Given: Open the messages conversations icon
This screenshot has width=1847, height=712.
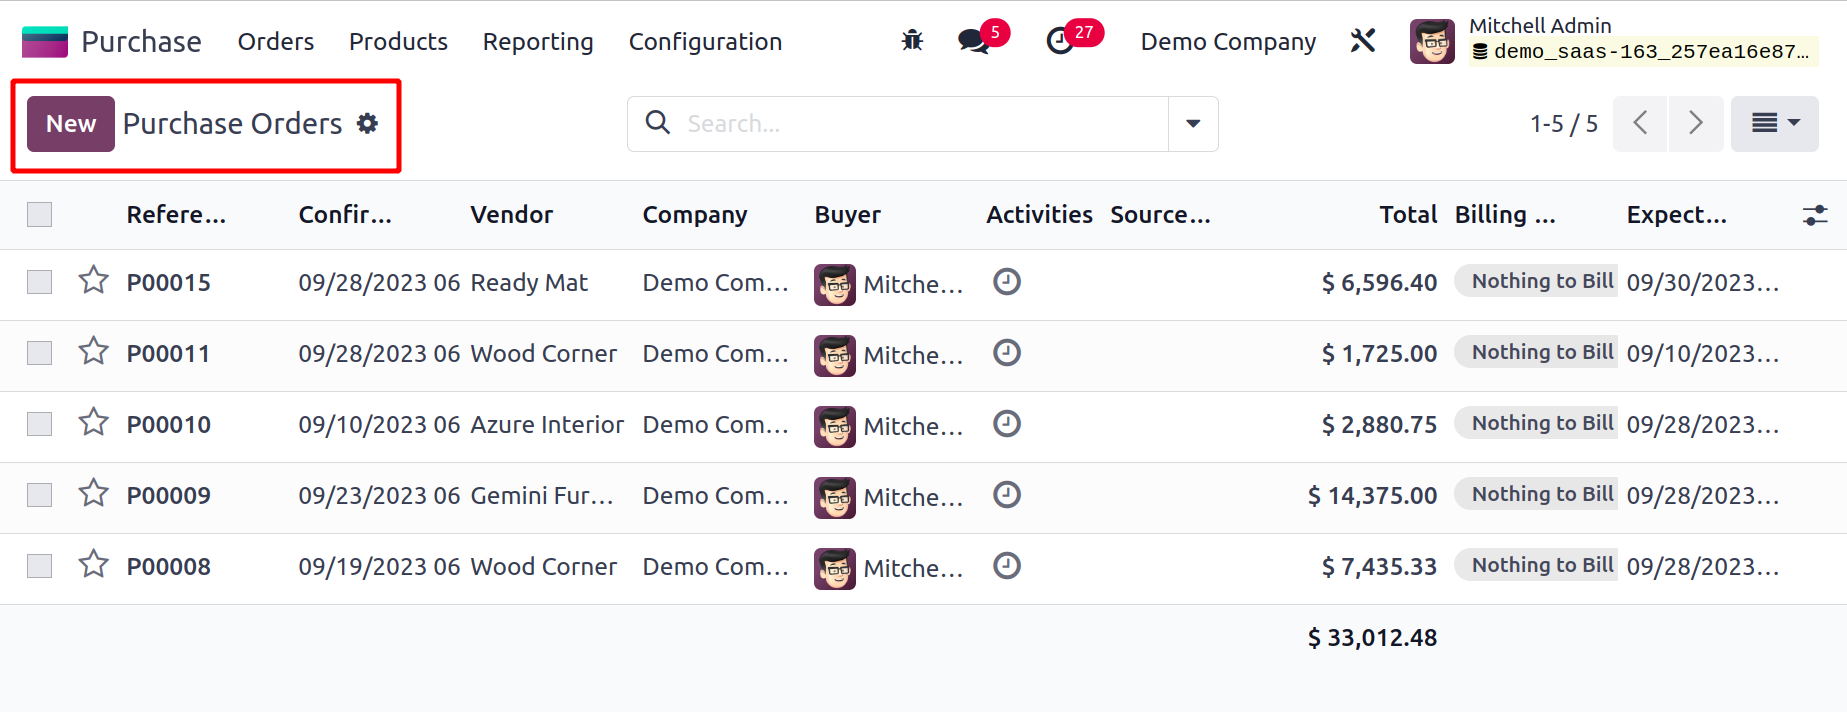Looking at the screenshot, I should coord(972,41).
